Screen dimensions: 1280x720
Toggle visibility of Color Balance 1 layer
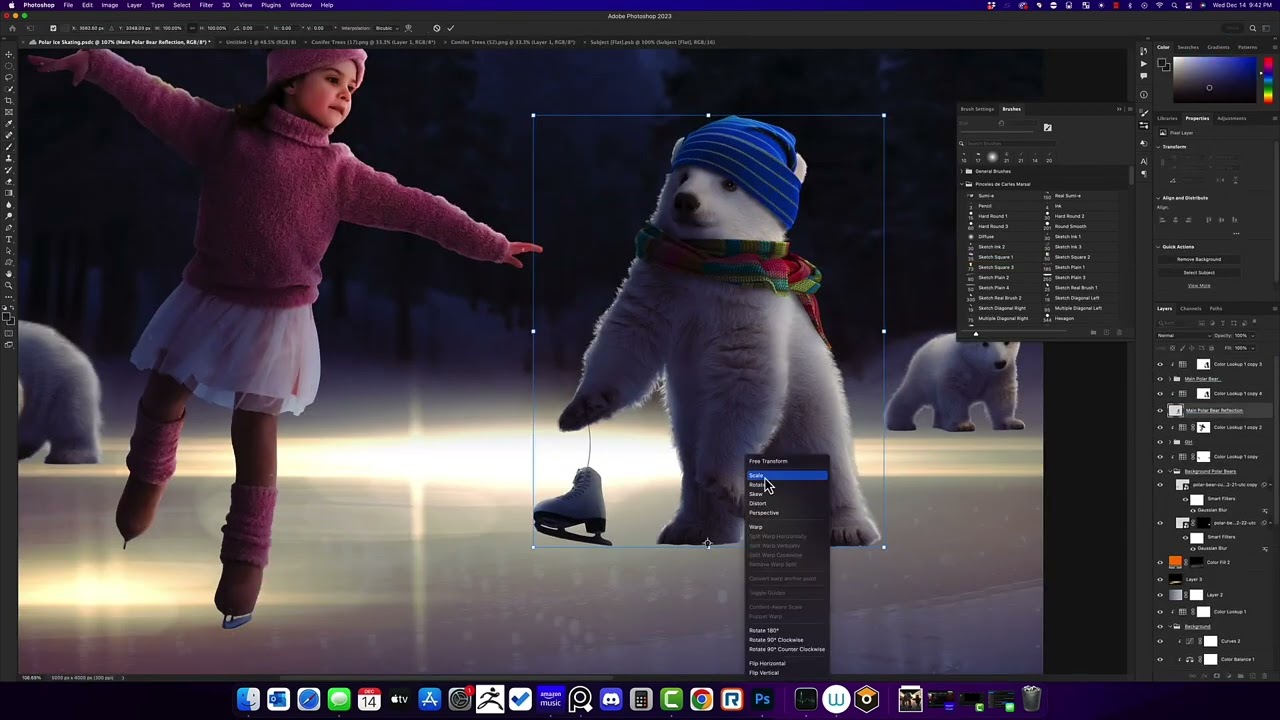coord(1160,659)
